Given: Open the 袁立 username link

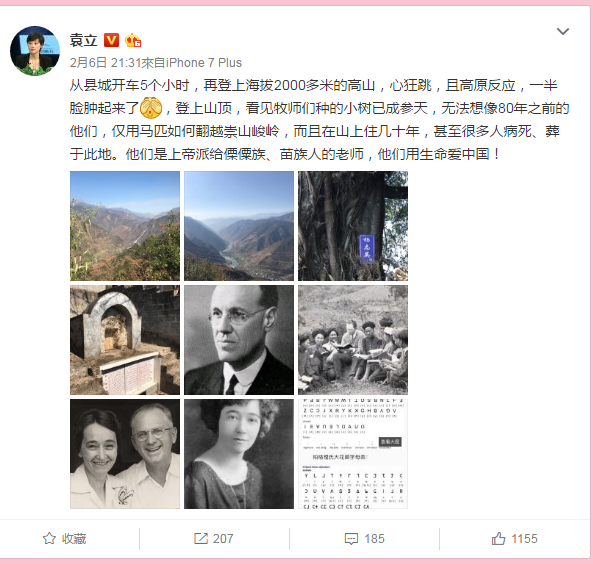Looking at the screenshot, I should pyautogui.click(x=84, y=40).
